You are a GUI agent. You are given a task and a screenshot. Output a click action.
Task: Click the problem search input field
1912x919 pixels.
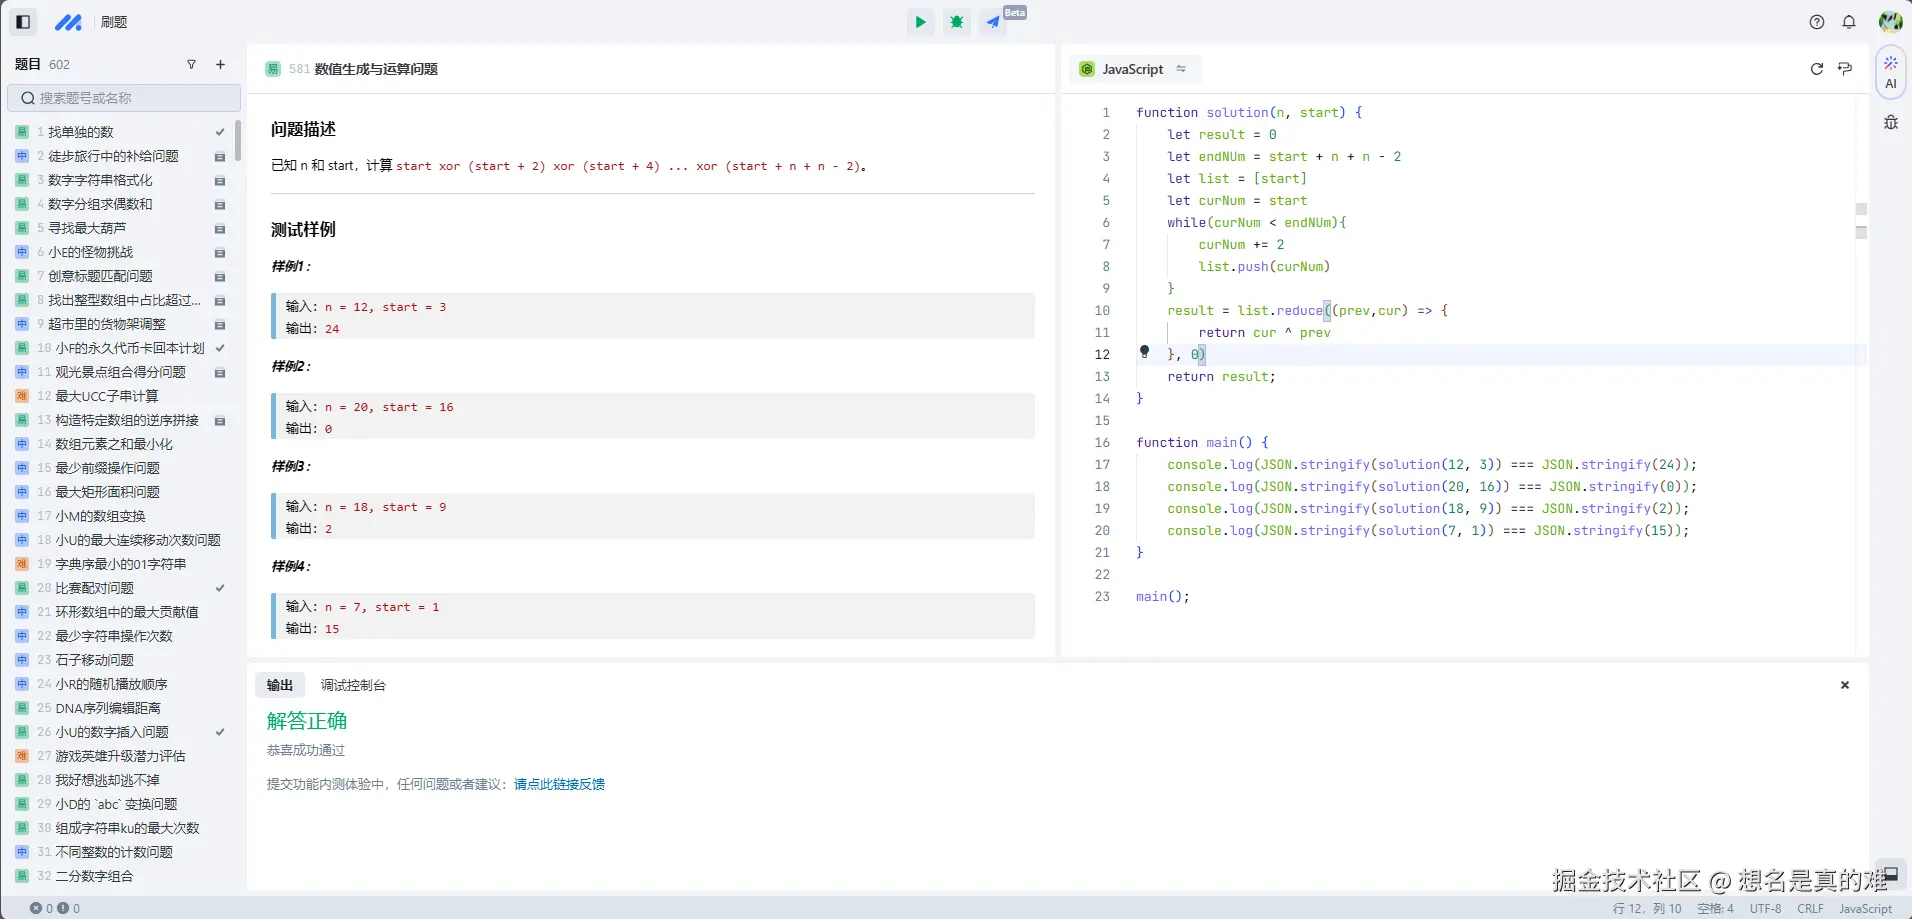click(x=124, y=98)
